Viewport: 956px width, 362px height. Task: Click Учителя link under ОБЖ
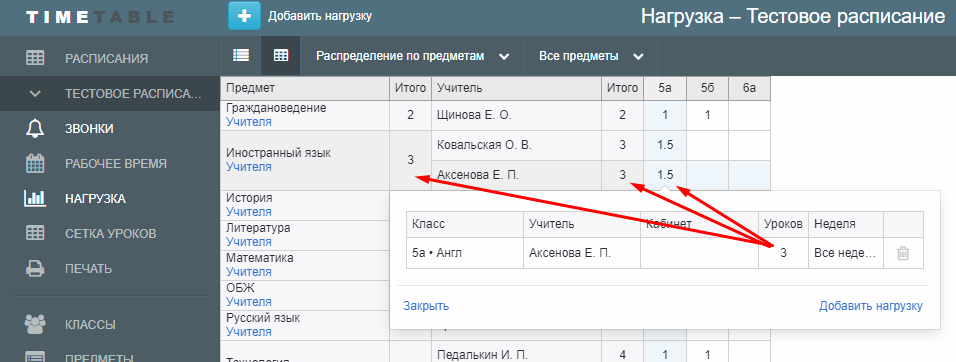pyautogui.click(x=249, y=302)
